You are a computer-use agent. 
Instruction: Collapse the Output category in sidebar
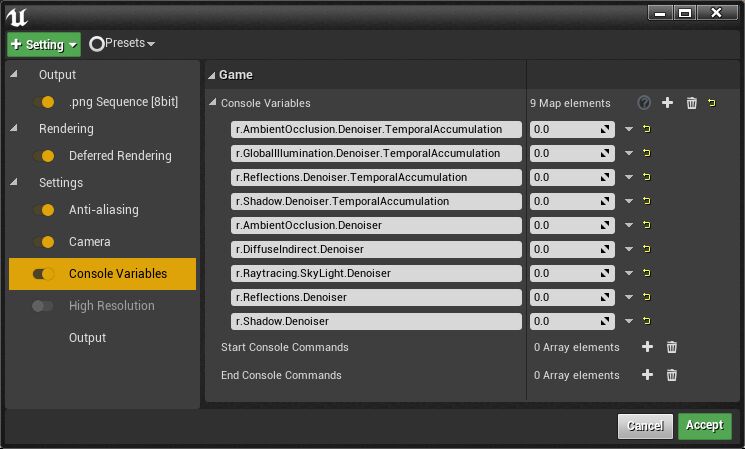[14, 74]
